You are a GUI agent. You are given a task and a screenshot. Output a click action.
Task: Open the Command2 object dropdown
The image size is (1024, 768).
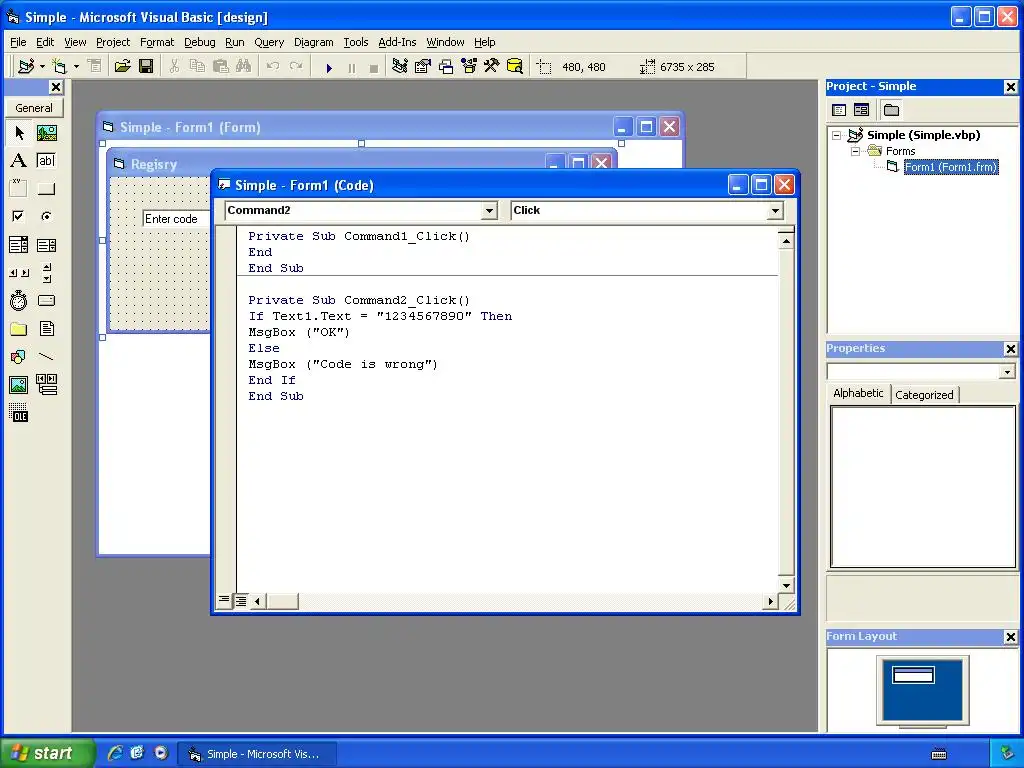click(489, 210)
